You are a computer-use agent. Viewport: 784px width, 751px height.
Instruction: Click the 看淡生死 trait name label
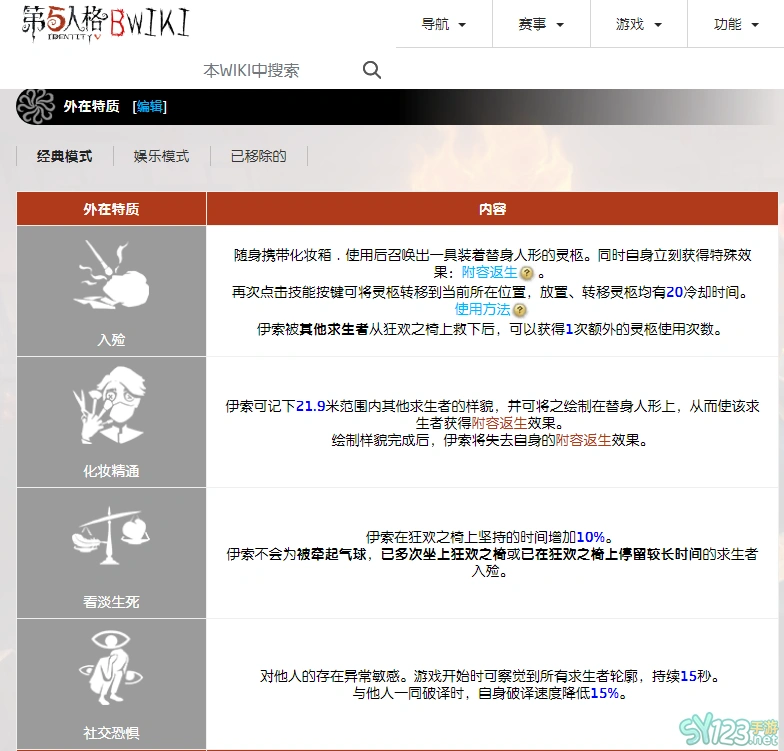[x=112, y=602]
